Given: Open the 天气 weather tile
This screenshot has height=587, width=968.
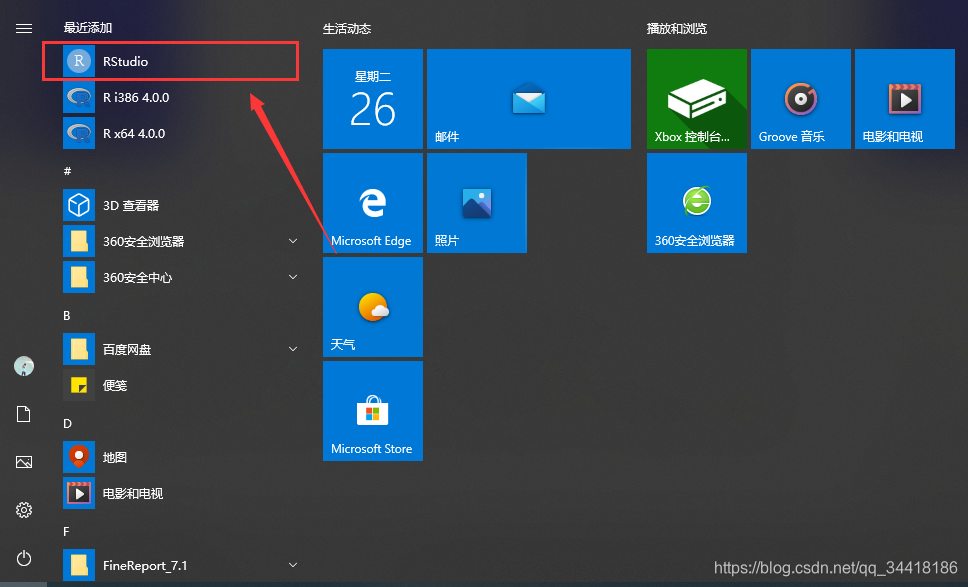Looking at the screenshot, I should 373,307.
